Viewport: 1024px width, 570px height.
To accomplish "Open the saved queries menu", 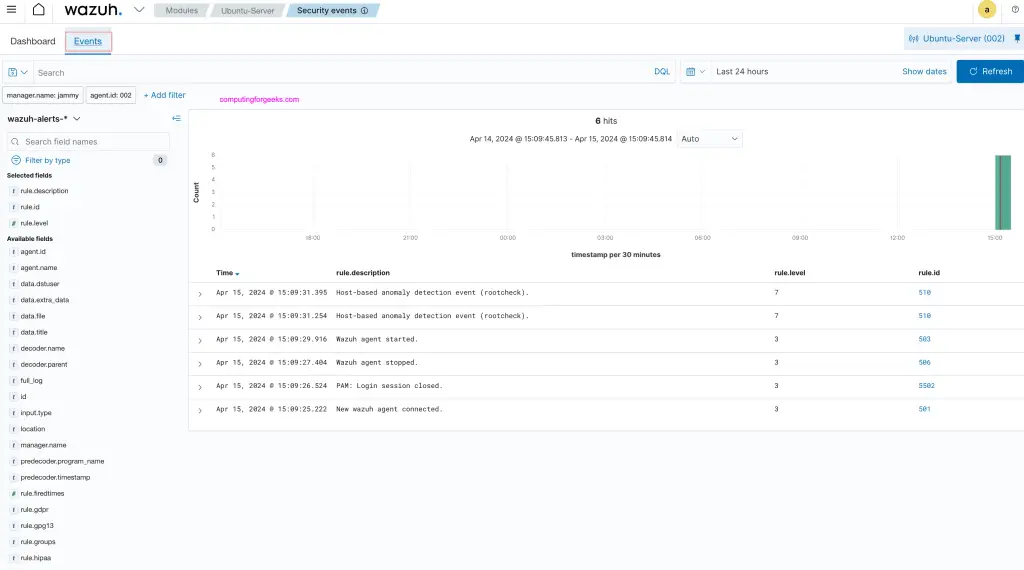I will point(18,72).
